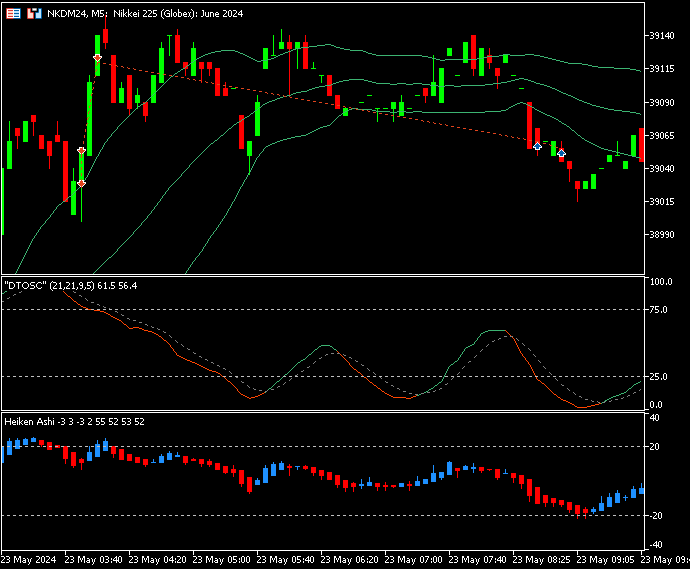Click the -40 label on Heiken Ashi scale
Image resolution: width=690 pixels, height=569 pixels.
coord(655,545)
